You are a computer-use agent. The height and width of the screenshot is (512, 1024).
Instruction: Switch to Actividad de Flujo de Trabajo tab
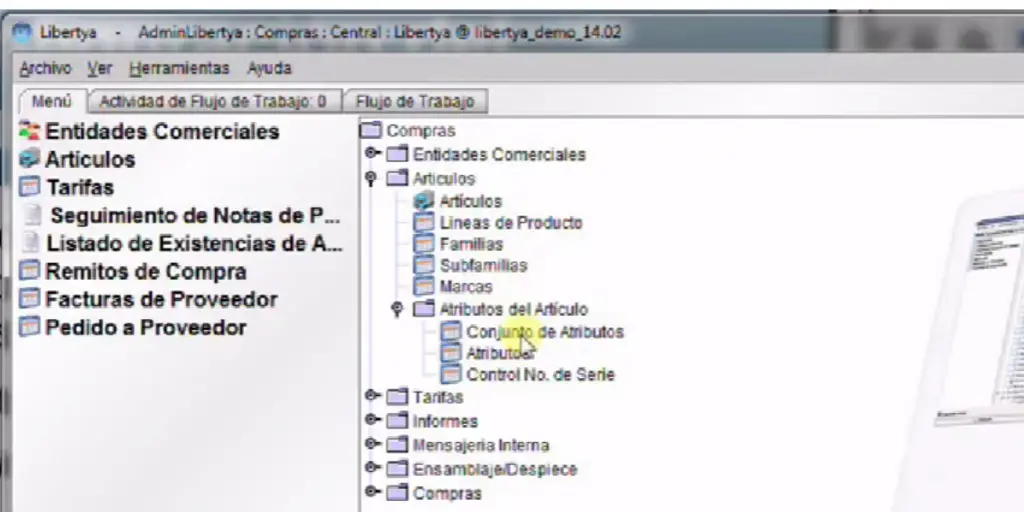(x=214, y=102)
